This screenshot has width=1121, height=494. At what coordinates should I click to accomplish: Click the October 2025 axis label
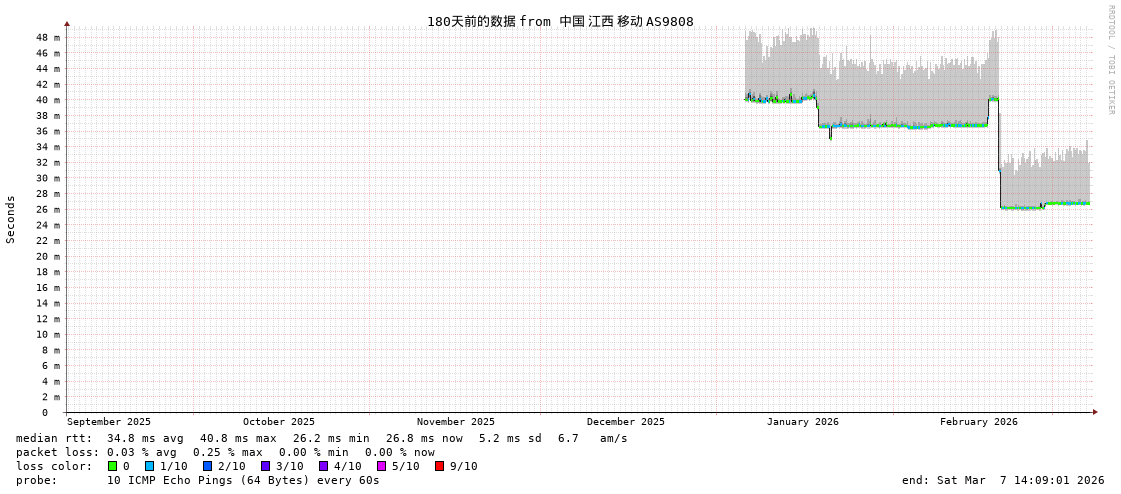coord(278,422)
